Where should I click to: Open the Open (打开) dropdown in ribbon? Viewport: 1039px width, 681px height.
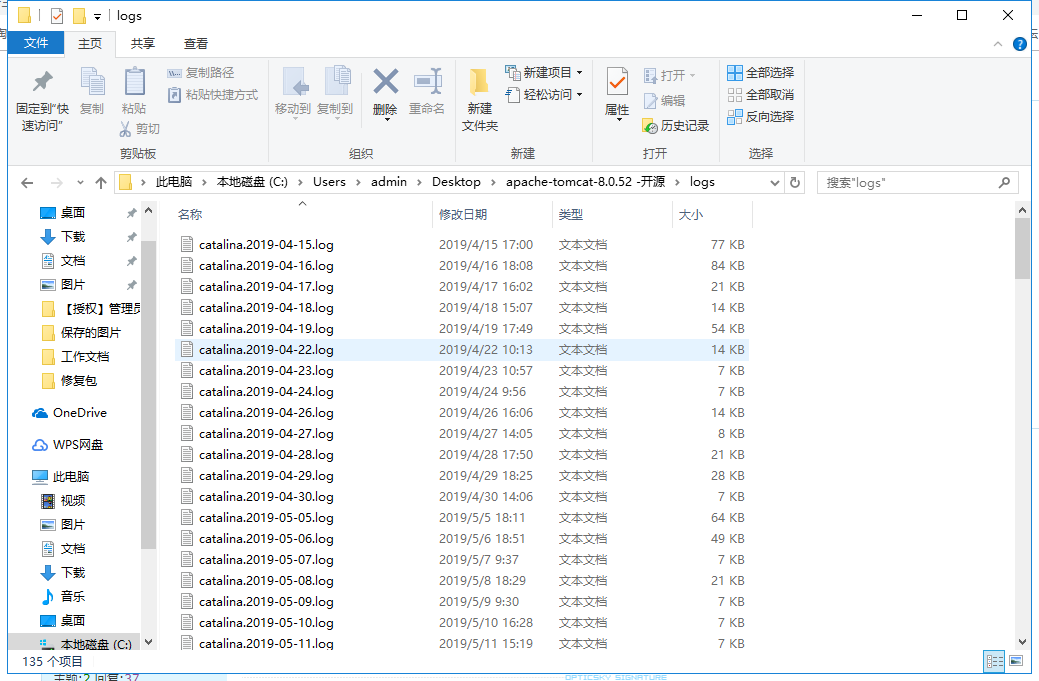coord(669,76)
